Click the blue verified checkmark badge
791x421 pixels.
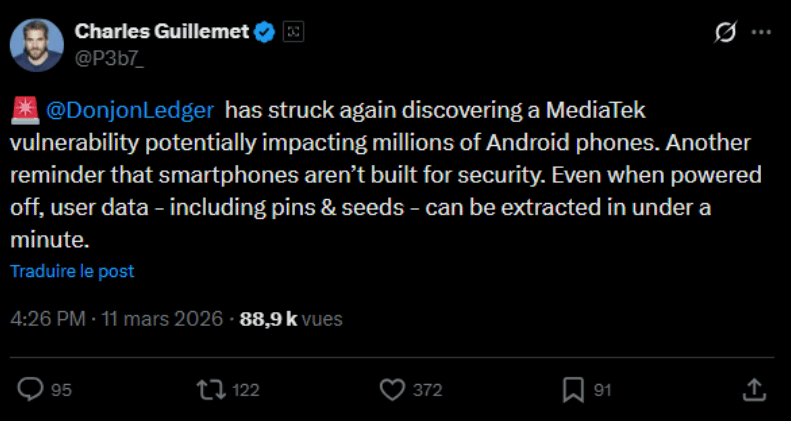pyautogui.click(x=265, y=32)
